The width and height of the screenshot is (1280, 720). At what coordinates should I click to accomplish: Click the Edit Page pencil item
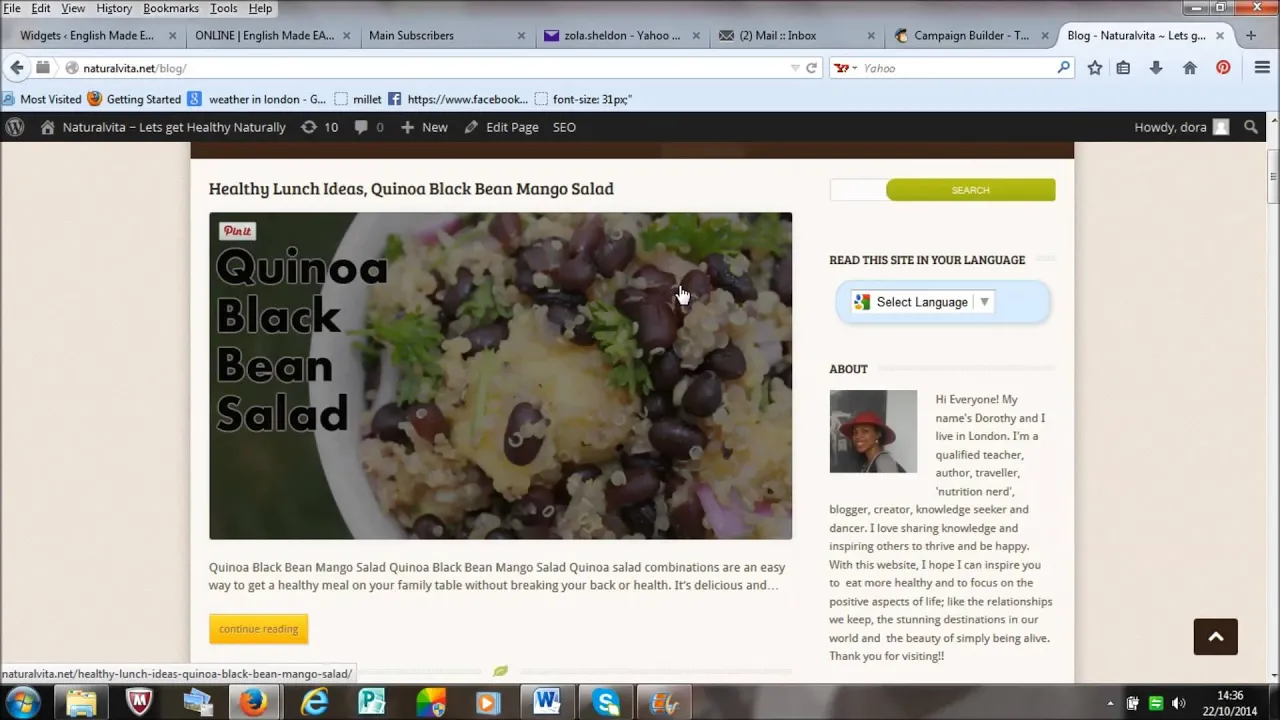(501, 127)
